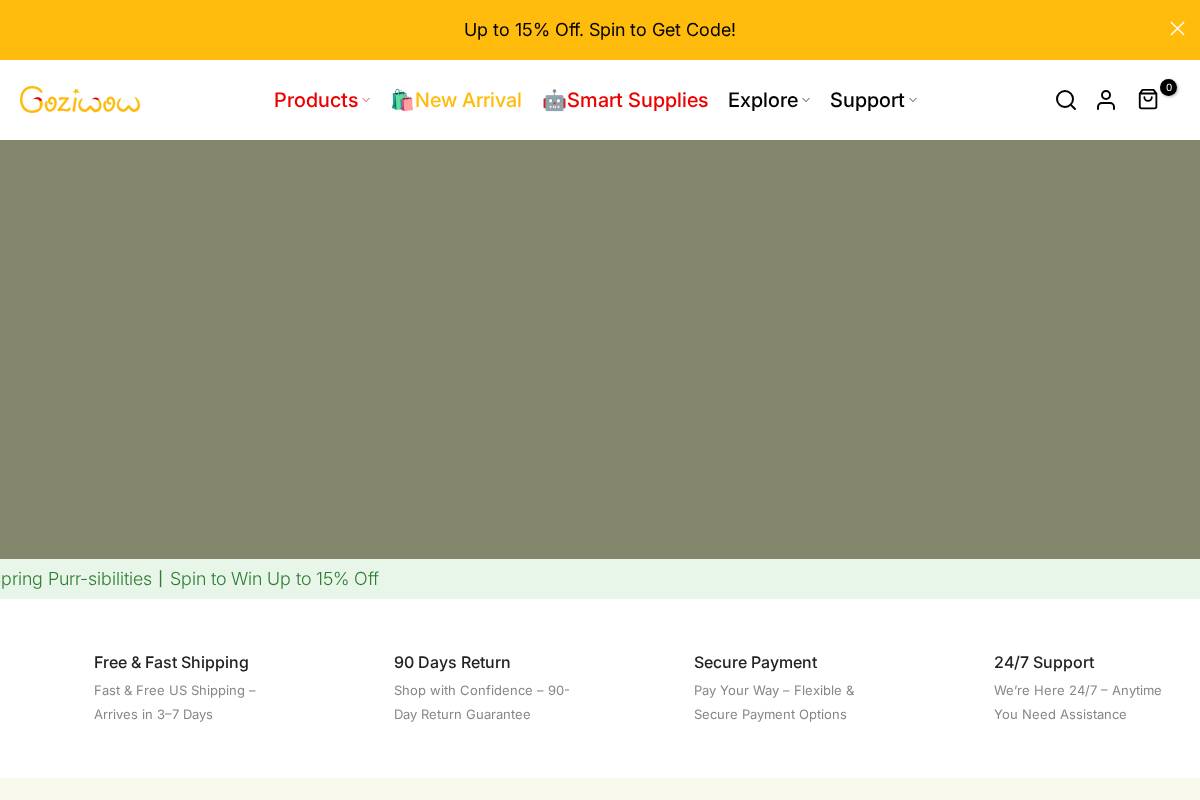Click the 24/7 Support heading
The width and height of the screenshot is (1200, 800).
pos(1044,662)
